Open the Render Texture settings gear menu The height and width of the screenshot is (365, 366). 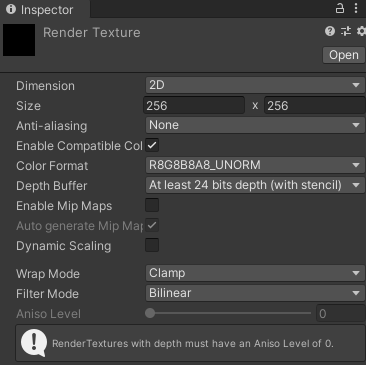click(361, 31)
